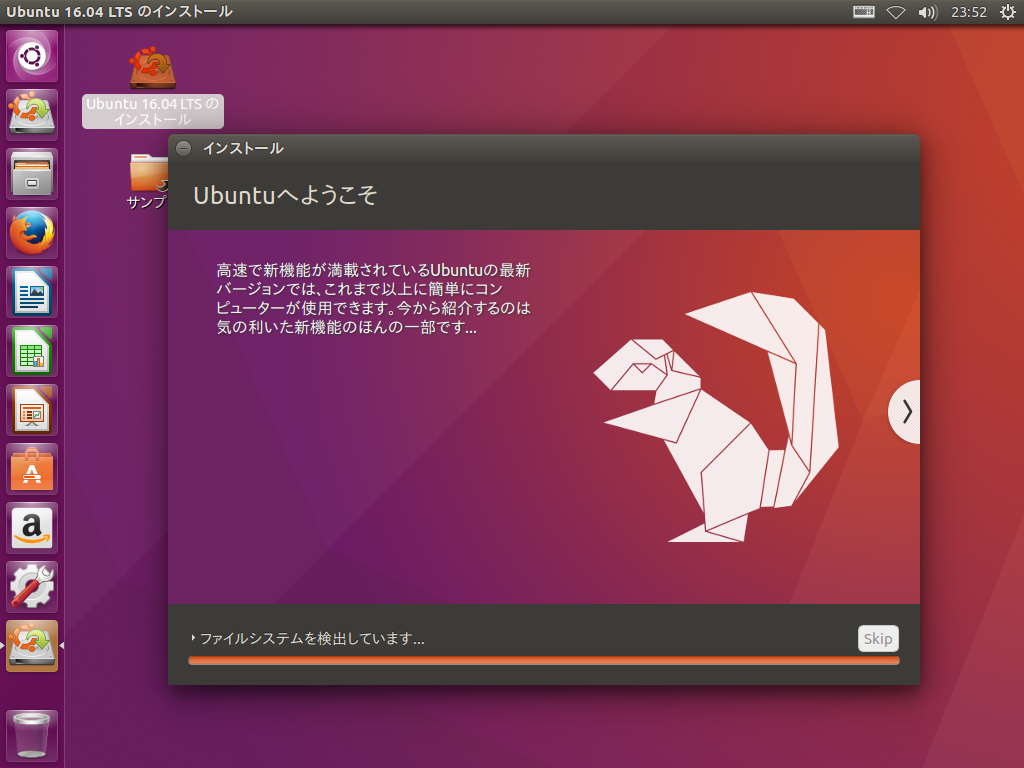Click the 'Ubuntuへようこそ' heading
The width and height of the screenshot is (1024, 768).
coord(285,195)
